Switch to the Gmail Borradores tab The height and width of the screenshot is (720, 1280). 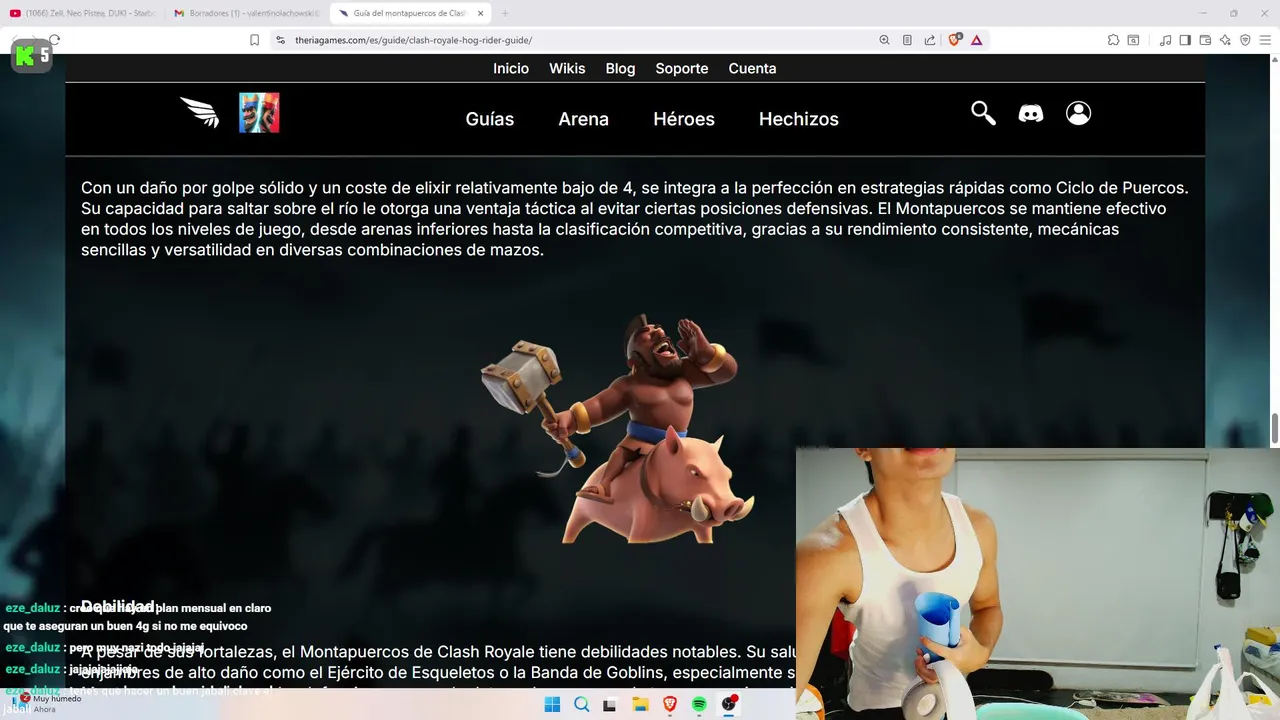pos(245,13)
